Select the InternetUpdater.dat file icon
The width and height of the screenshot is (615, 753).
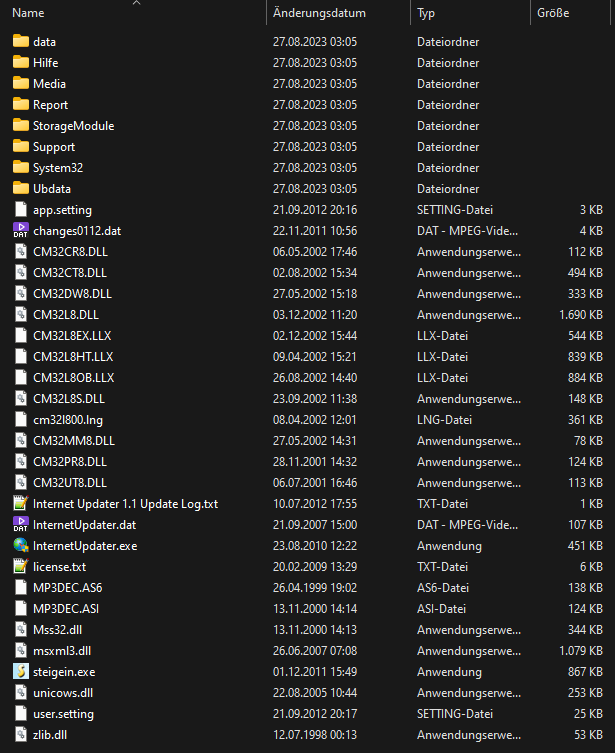coord(21,525)
